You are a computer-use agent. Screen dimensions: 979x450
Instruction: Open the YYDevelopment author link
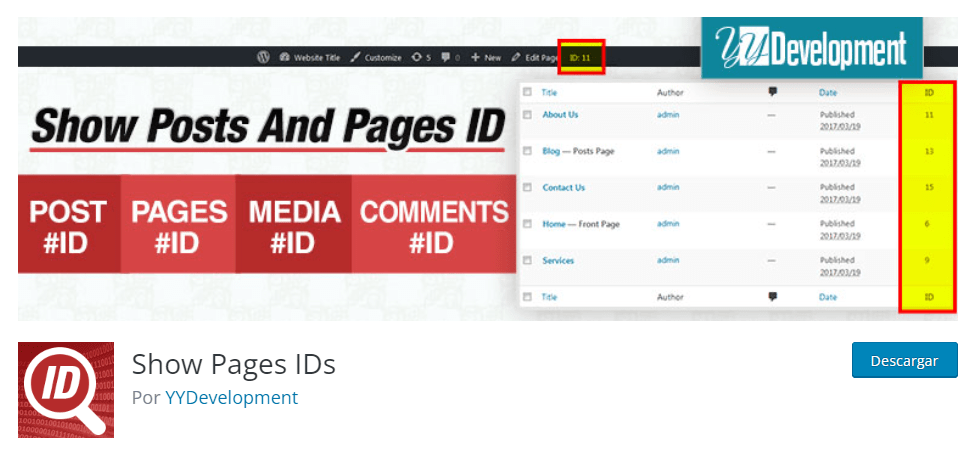tap(231, 398)
